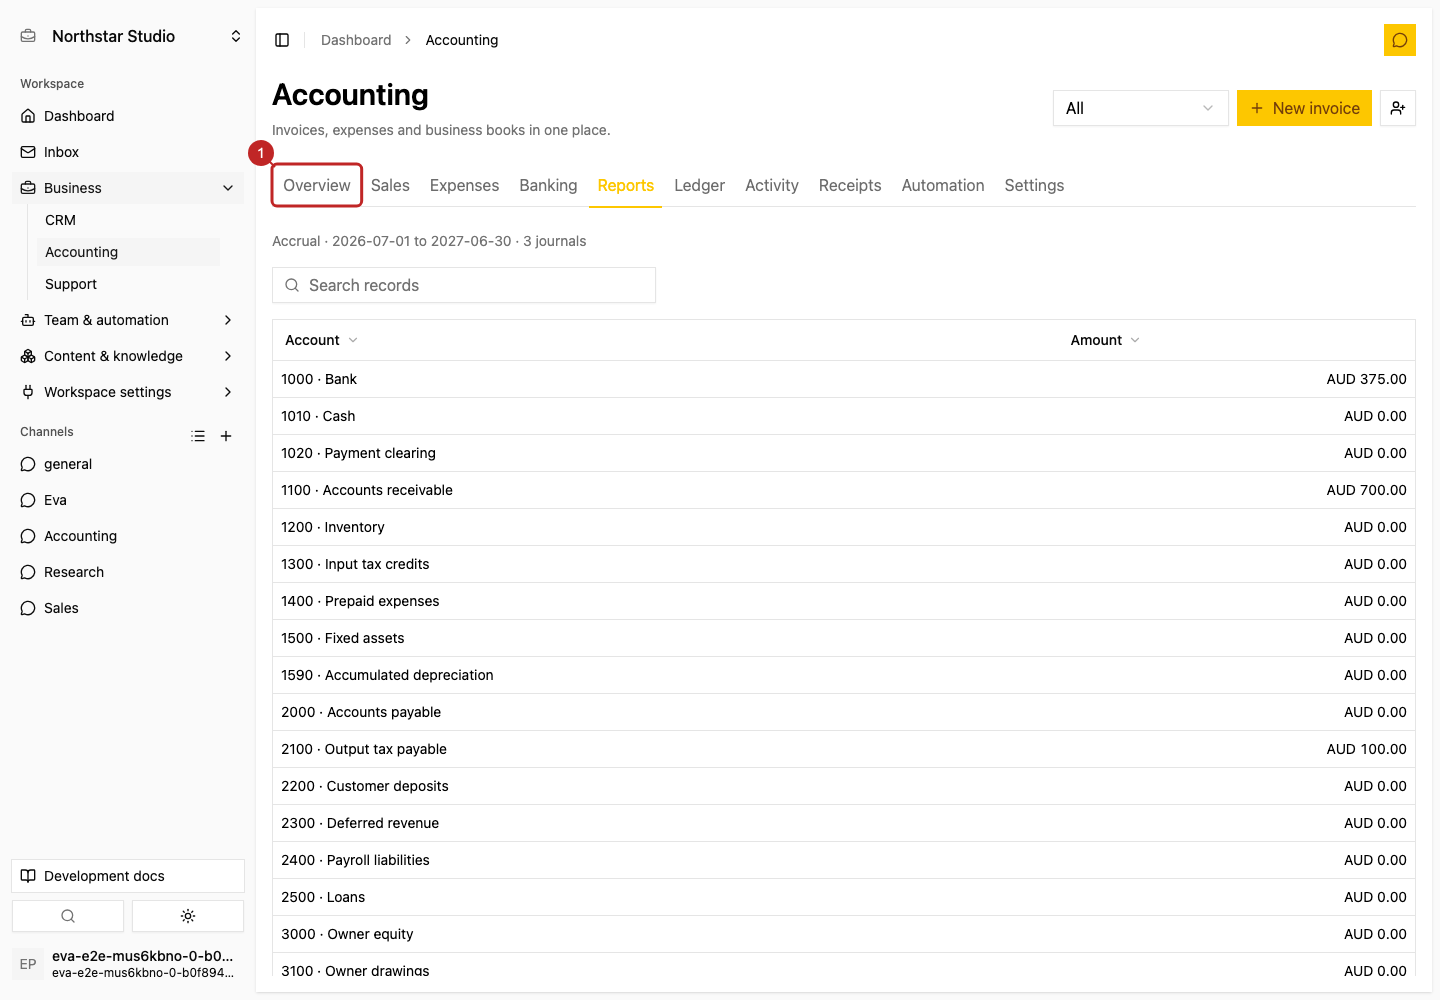Collapse the Business section
This screenshot has width=1440, height=1000.
tap(128, 188)
